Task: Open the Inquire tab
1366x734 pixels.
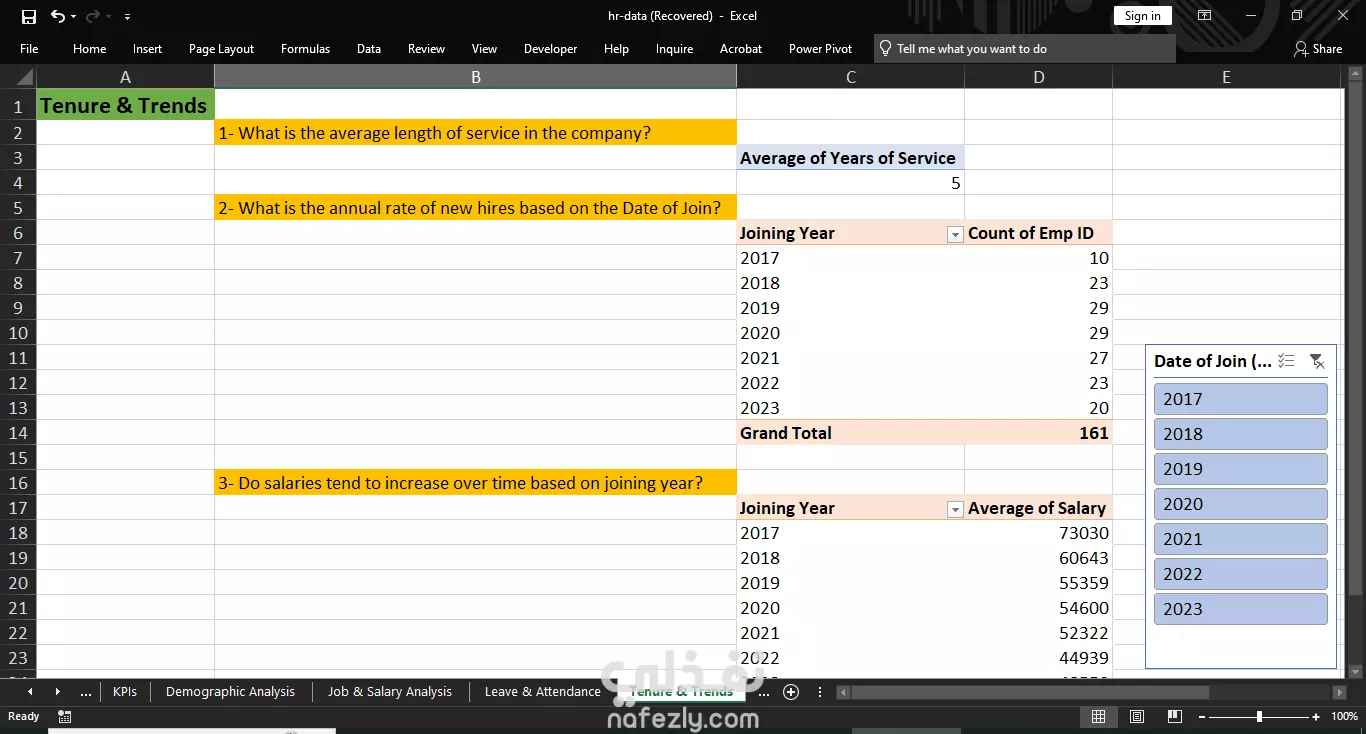Action: [674, 48]
